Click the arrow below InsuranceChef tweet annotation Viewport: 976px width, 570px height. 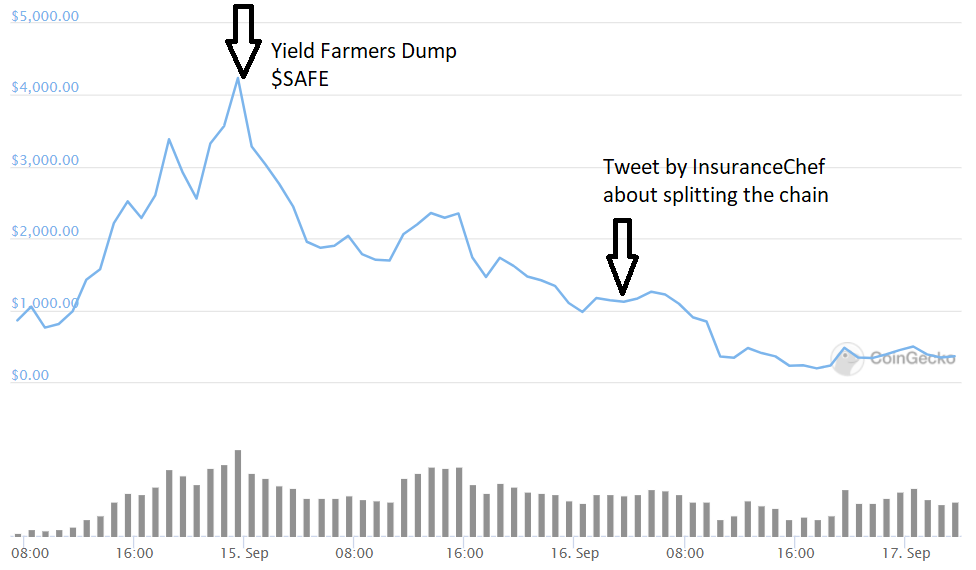[x=622, y=256]
